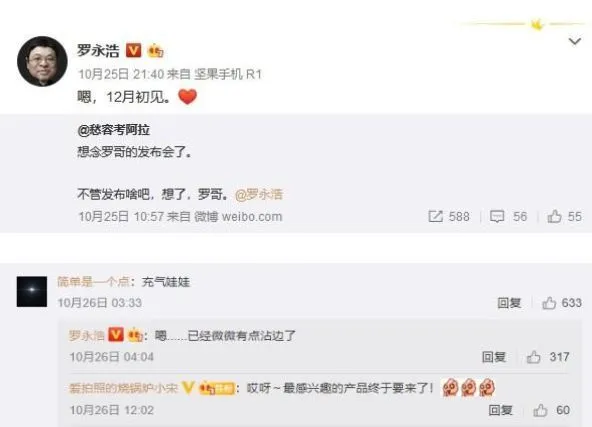Reply to 罗永浩's 04:04 sub-comment
The image size is (592, 427).
493,357
